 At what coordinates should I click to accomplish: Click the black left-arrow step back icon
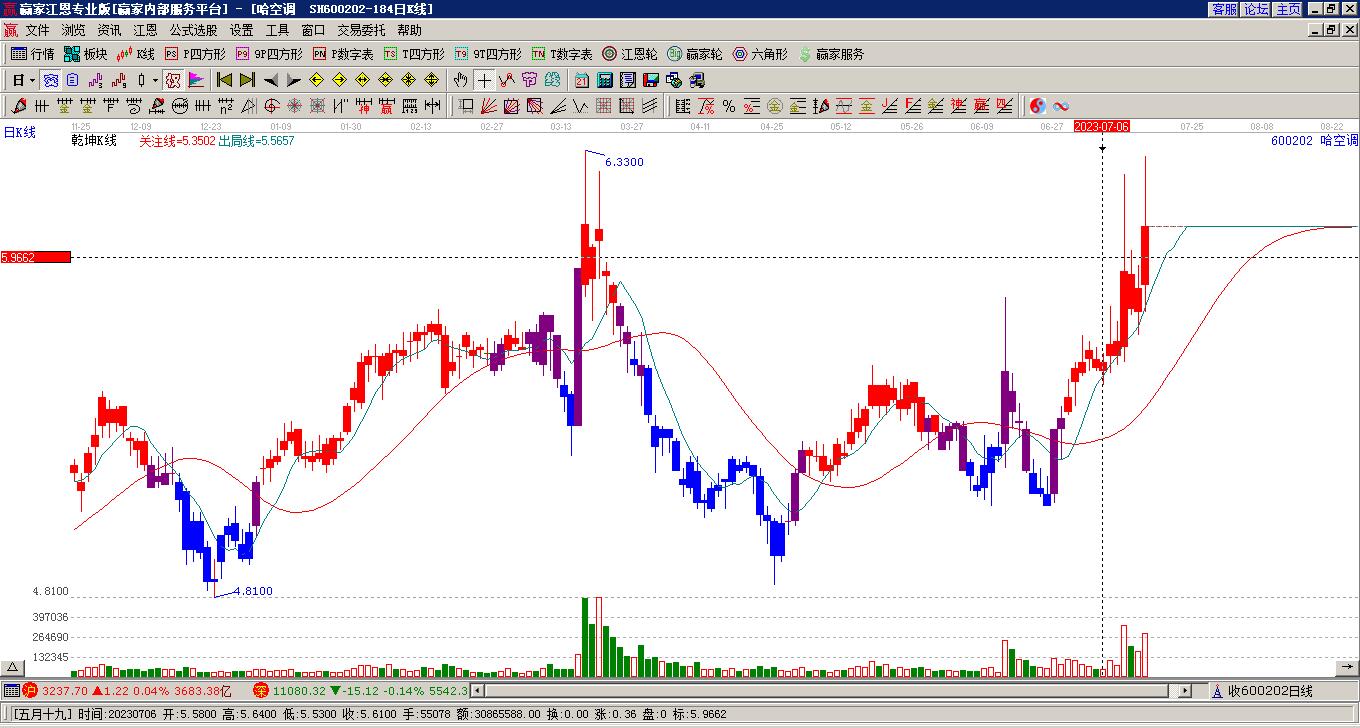point(270,80)
